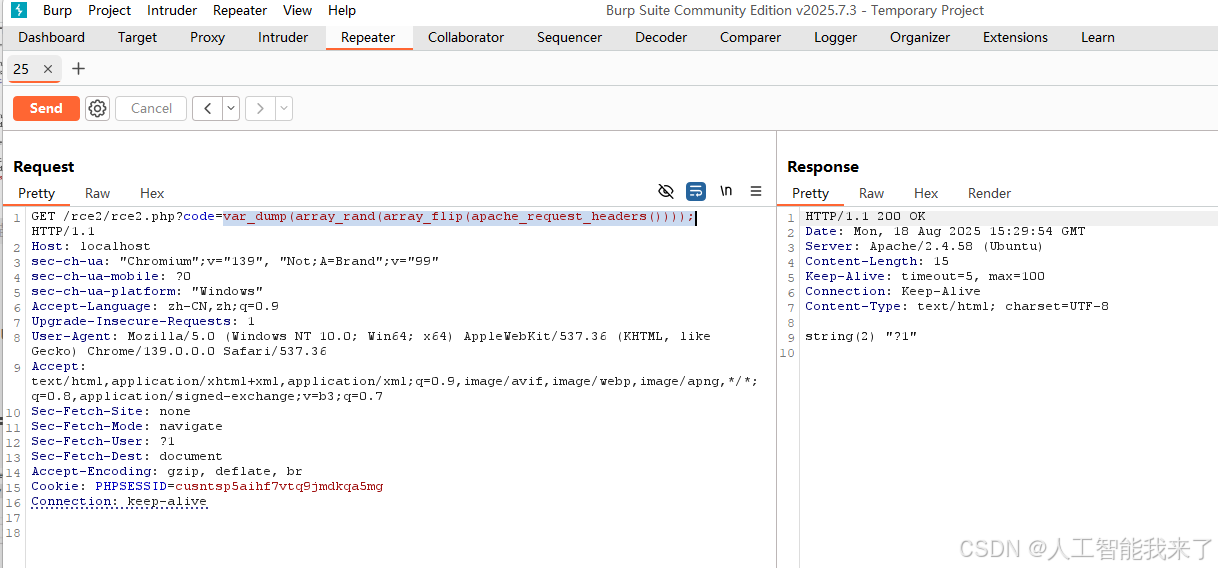
Task: Select the Request Hex view tab
Action: (x=152, y=193)
